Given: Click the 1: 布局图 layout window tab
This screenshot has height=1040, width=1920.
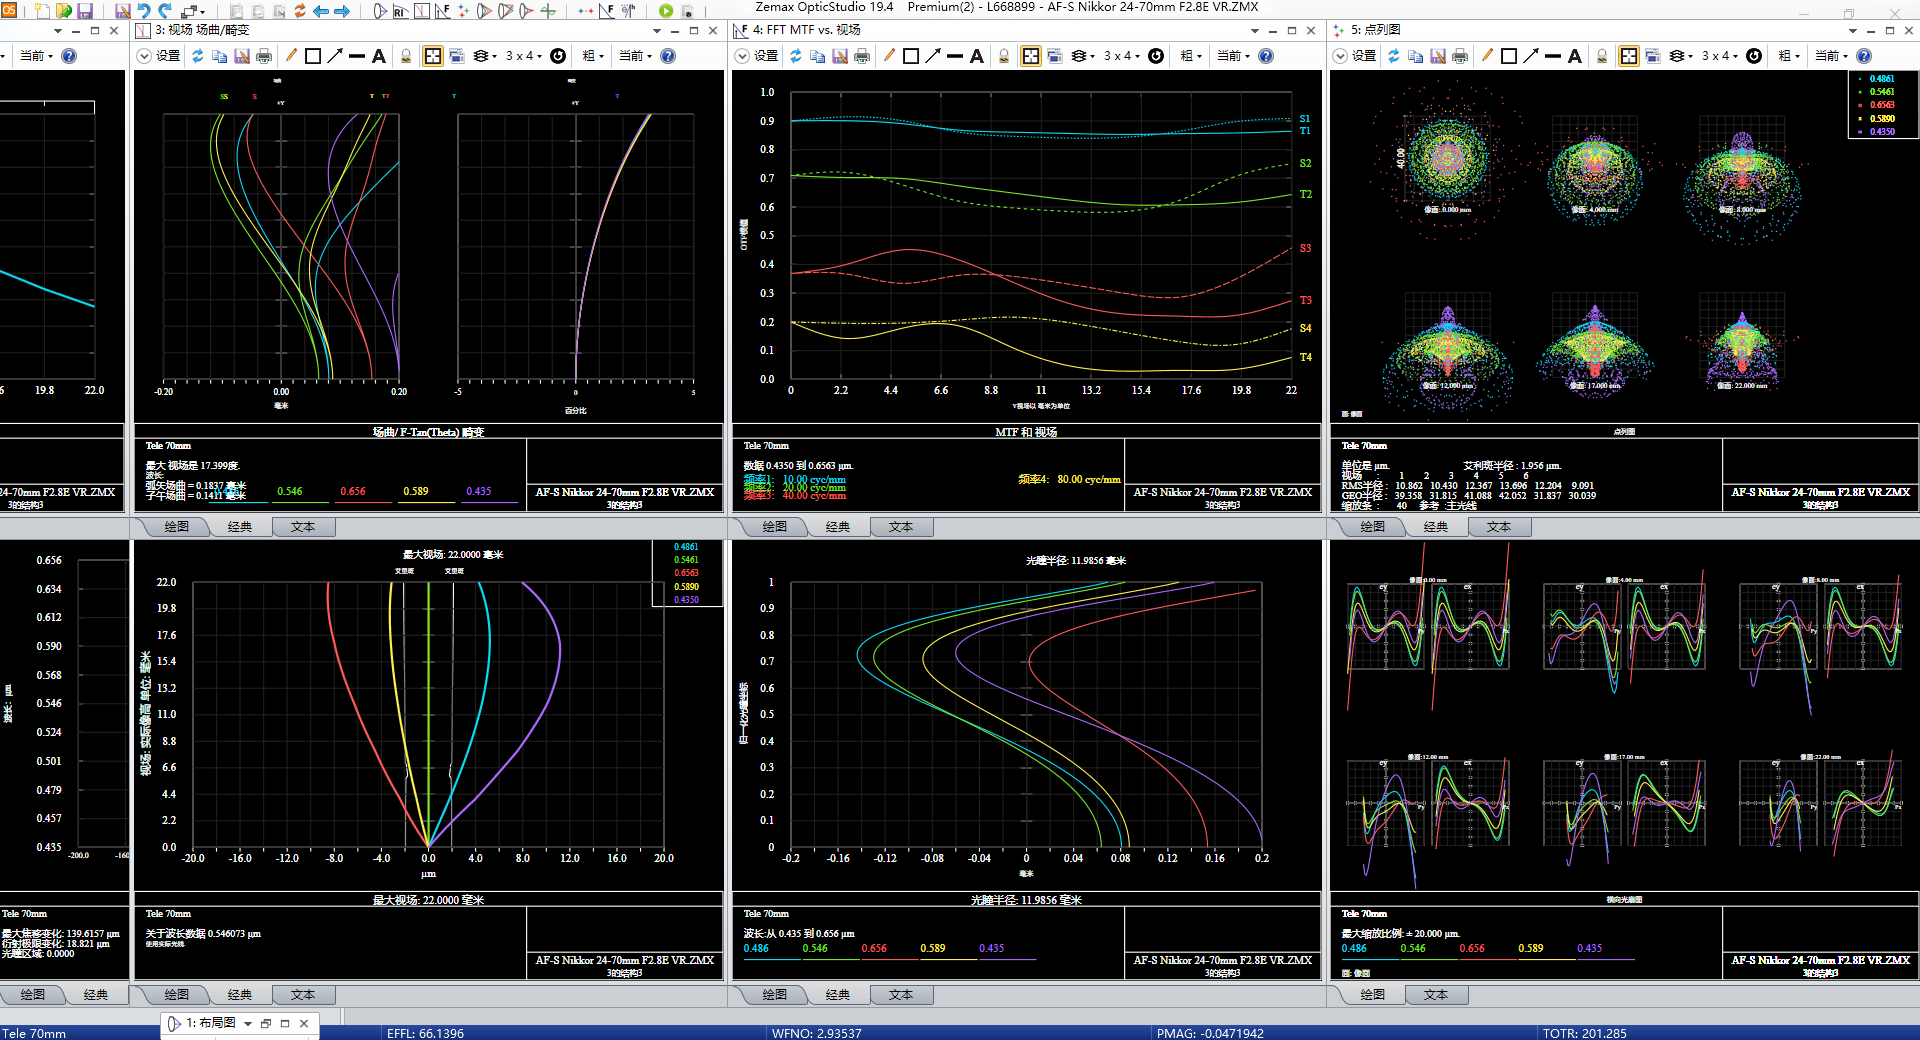Looking at the screenshot, I should 211,1023.
